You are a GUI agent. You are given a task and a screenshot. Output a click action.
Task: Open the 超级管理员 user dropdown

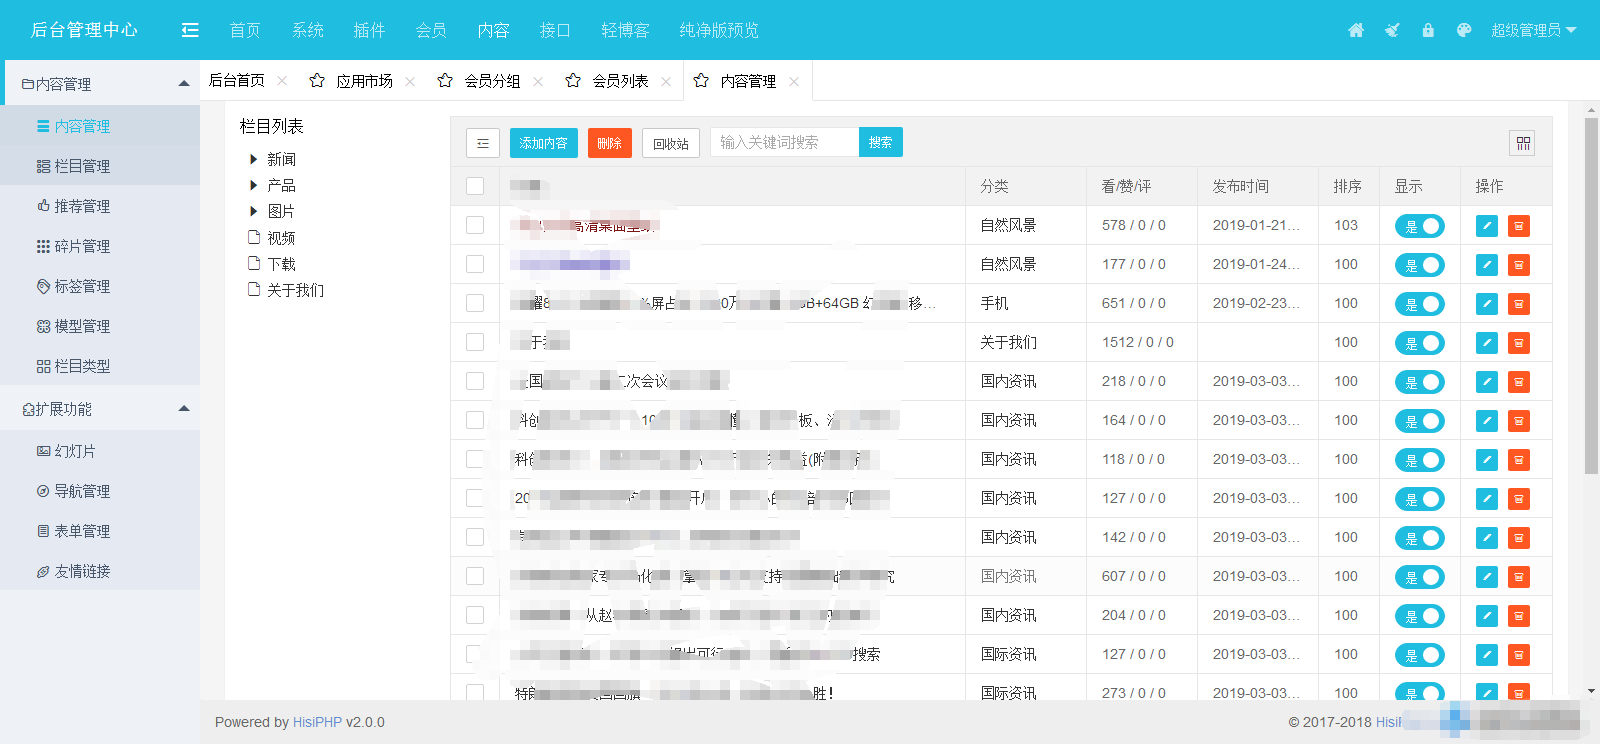point(1533,30)
